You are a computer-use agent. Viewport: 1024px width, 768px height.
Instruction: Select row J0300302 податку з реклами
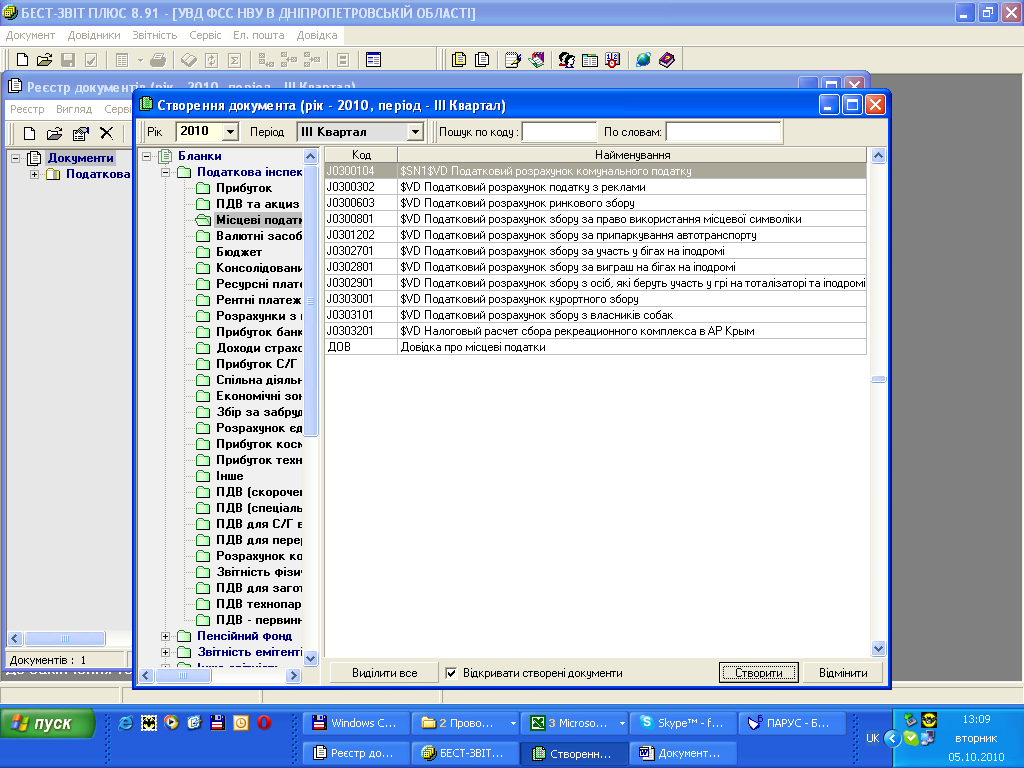[x=596, y=187]
